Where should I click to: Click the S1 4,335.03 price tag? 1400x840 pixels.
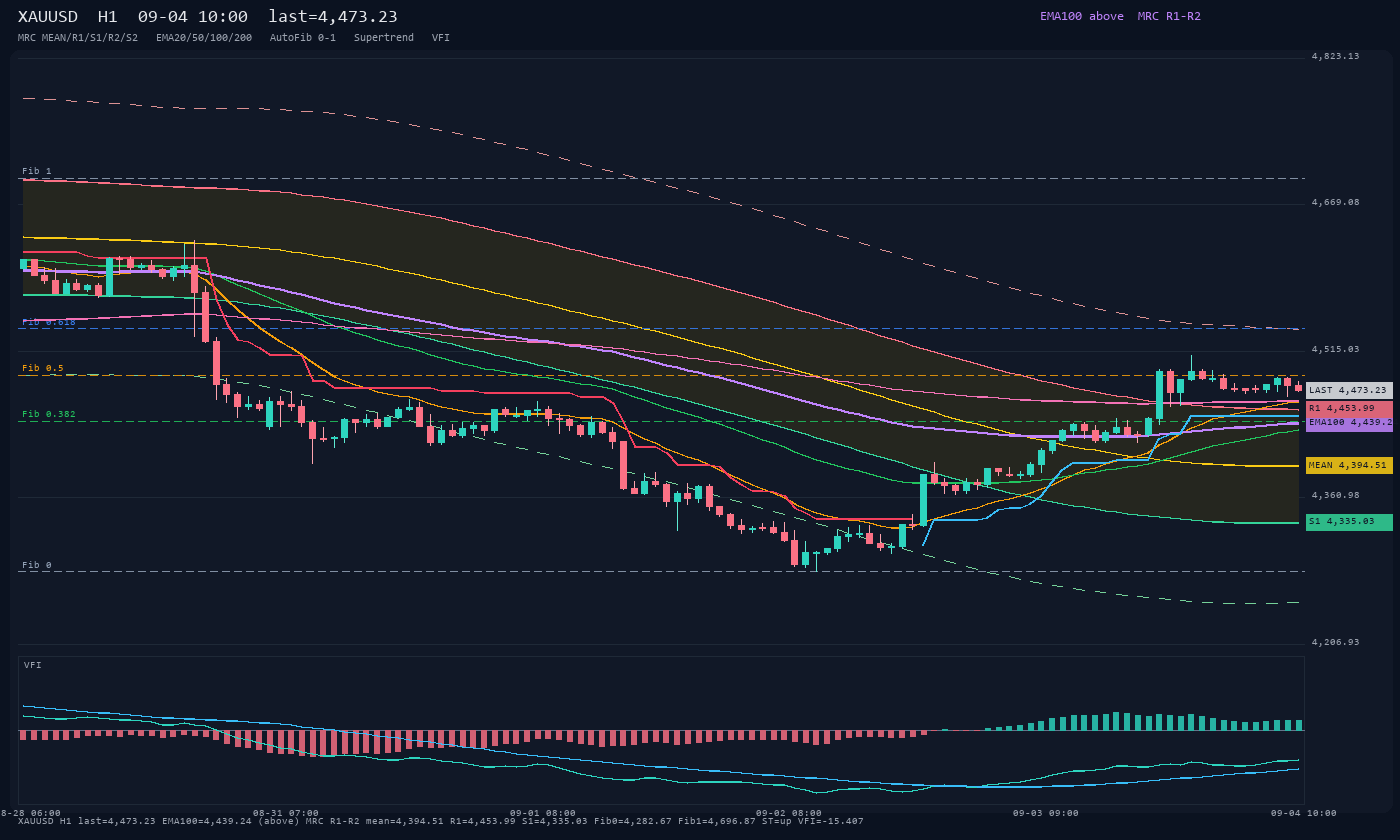tap(1349, 522)
